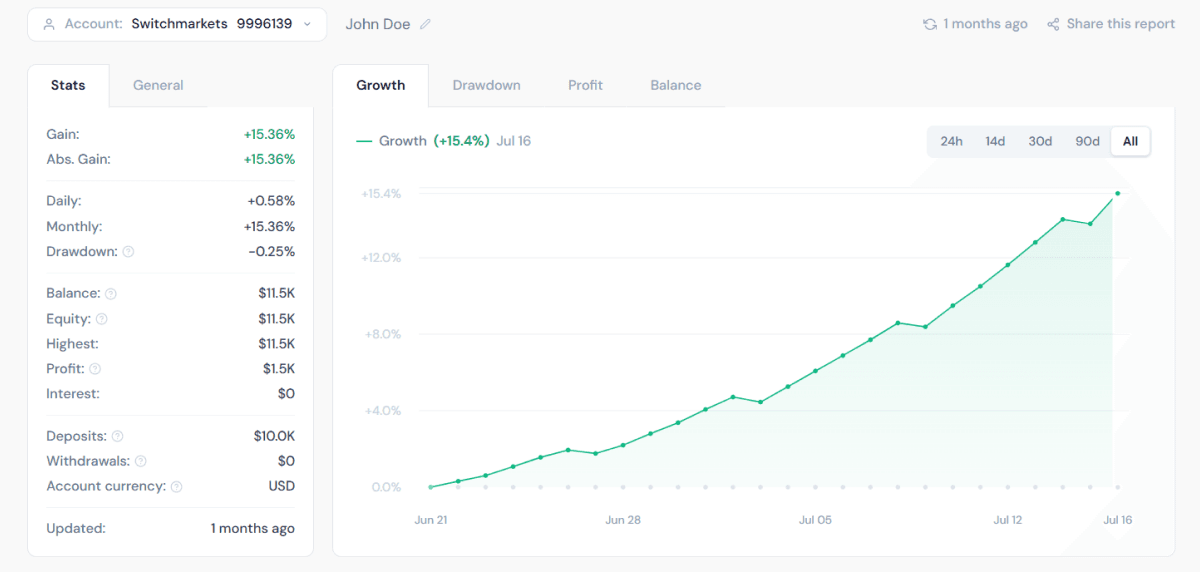The height and width of the screenshot is (572, 1200).
Task: Click the Gain value +15.36%
Action: tap(269, 134)
